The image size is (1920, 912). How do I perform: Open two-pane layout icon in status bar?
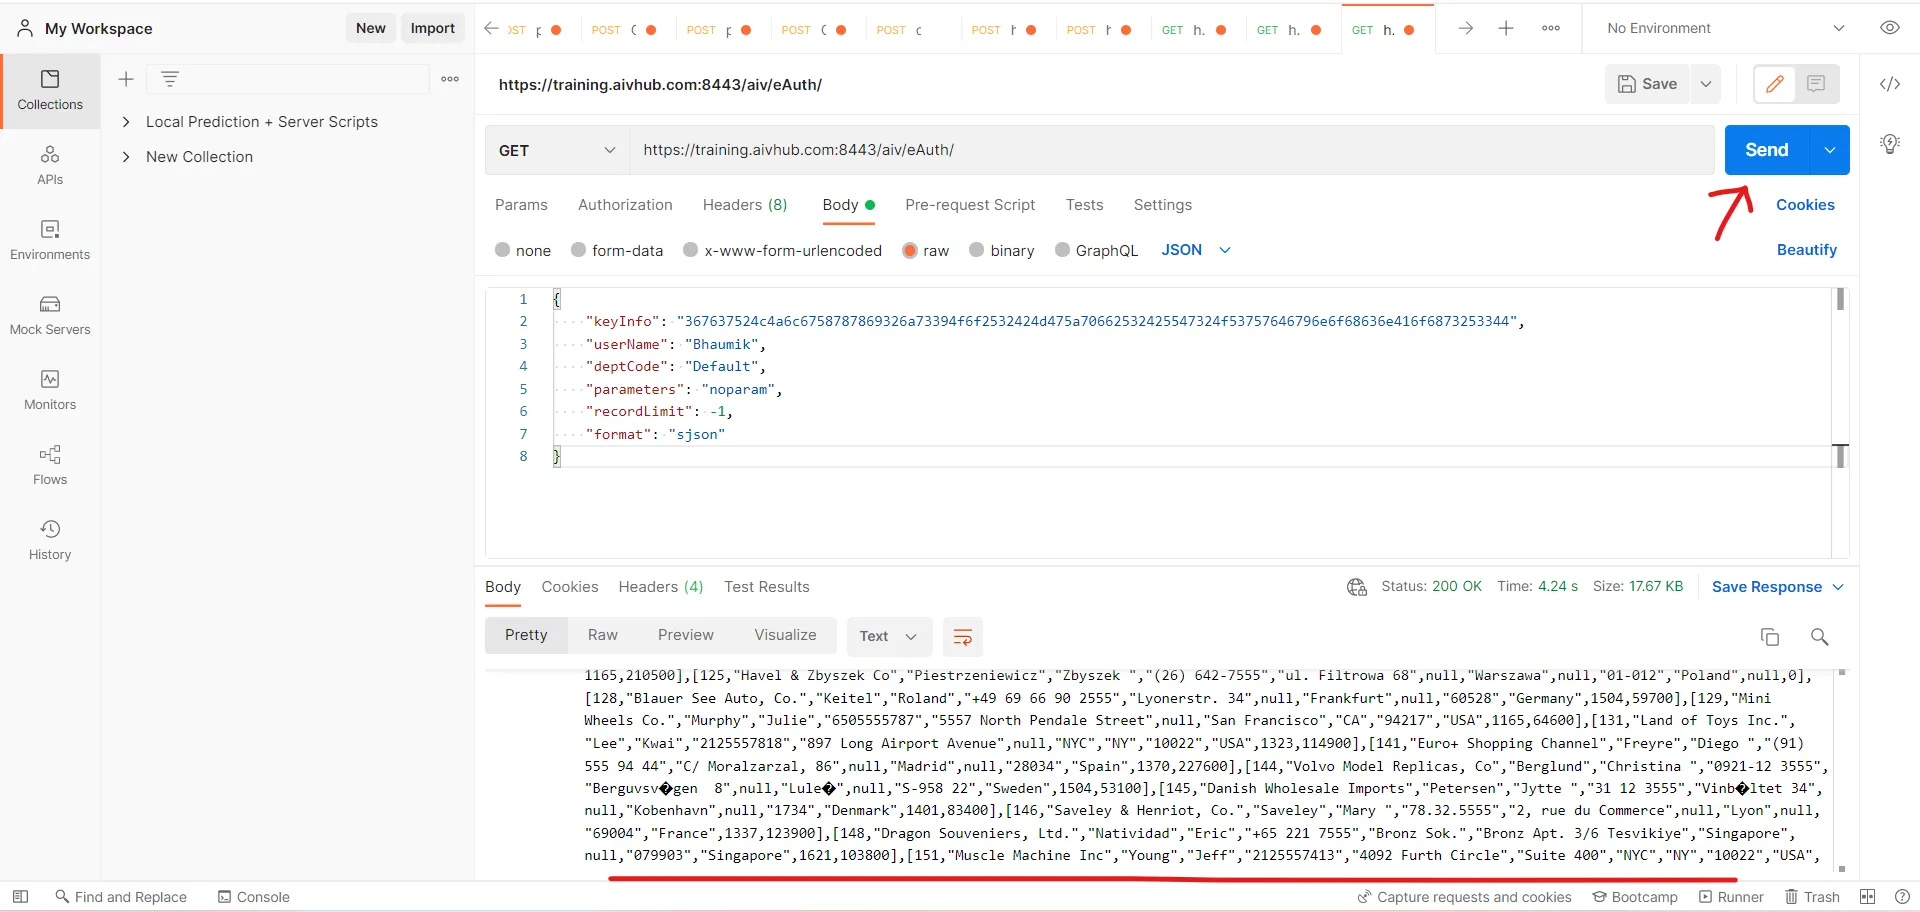click(x=1867, y=897)
